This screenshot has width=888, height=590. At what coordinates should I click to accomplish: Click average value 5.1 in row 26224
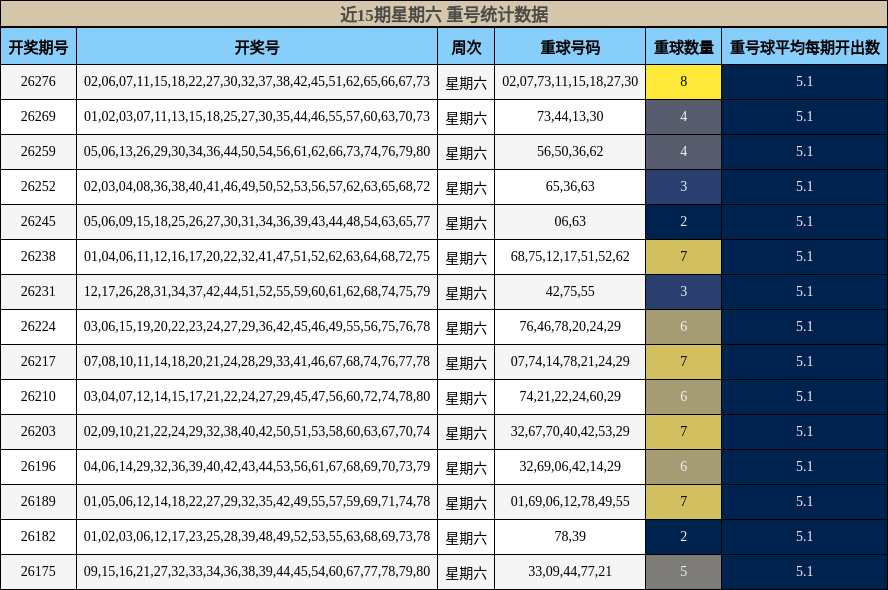tap(805, 327)
